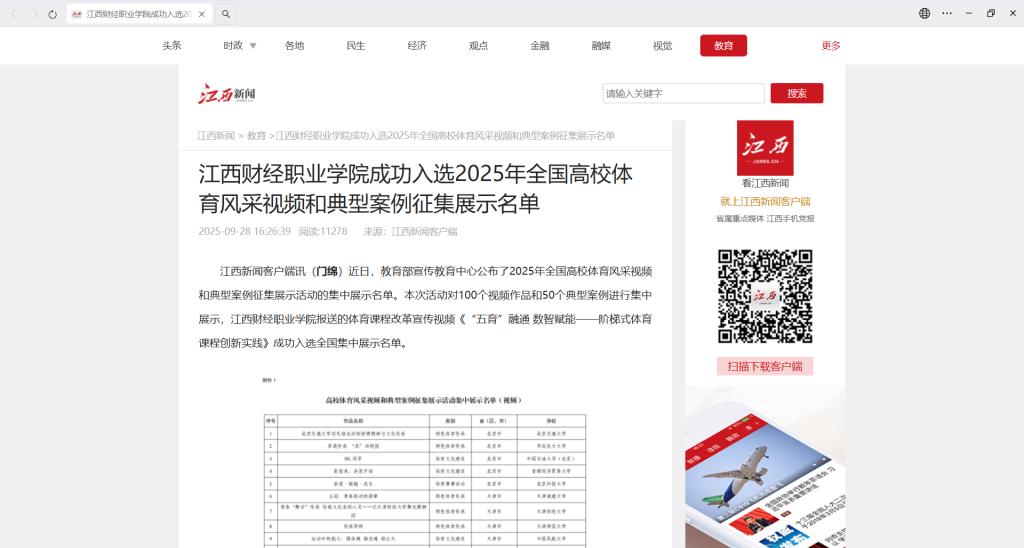Click the red 江西 app logo in sidebar
This screenshot has width=1024, height=548.
point(764,148)
